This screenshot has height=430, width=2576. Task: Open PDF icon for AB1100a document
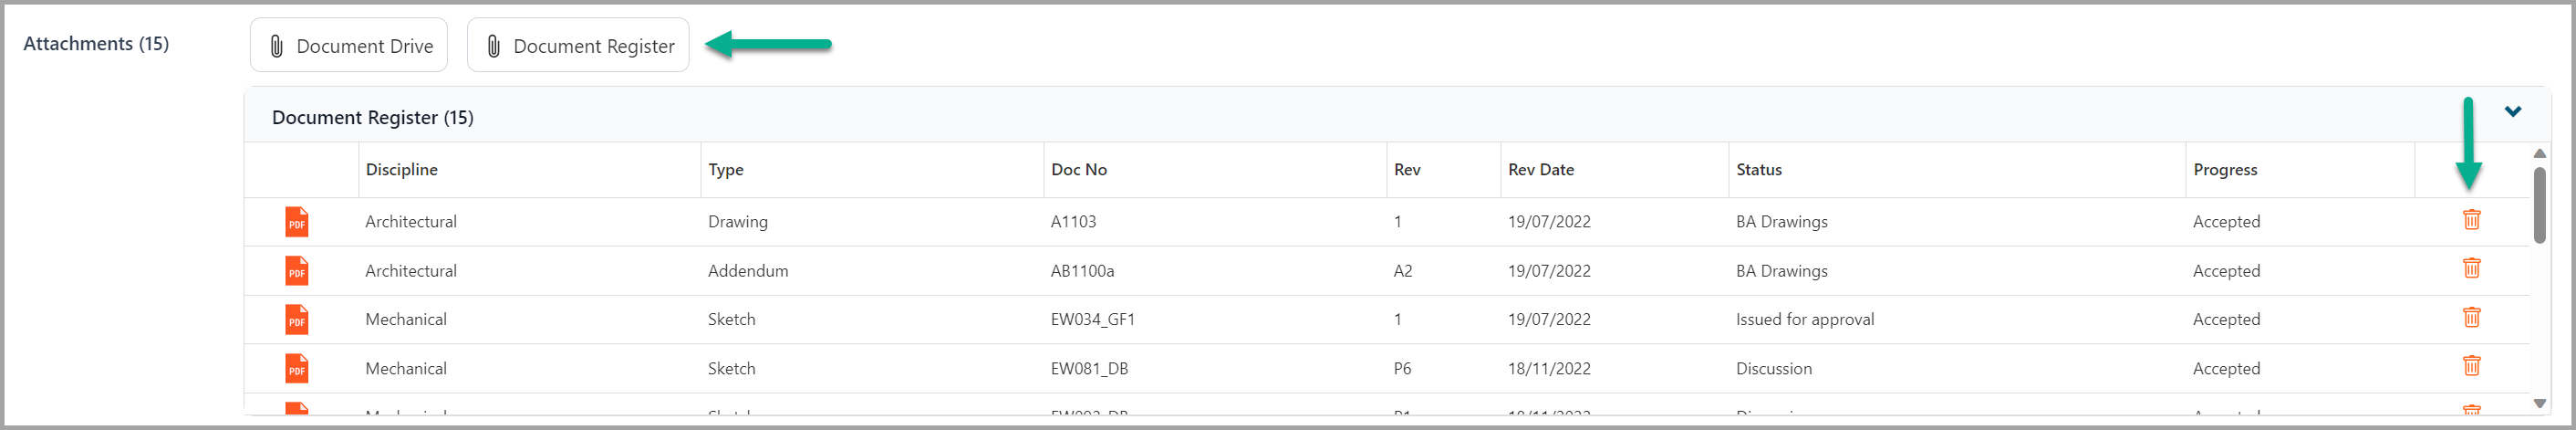[x=297, y=271]
